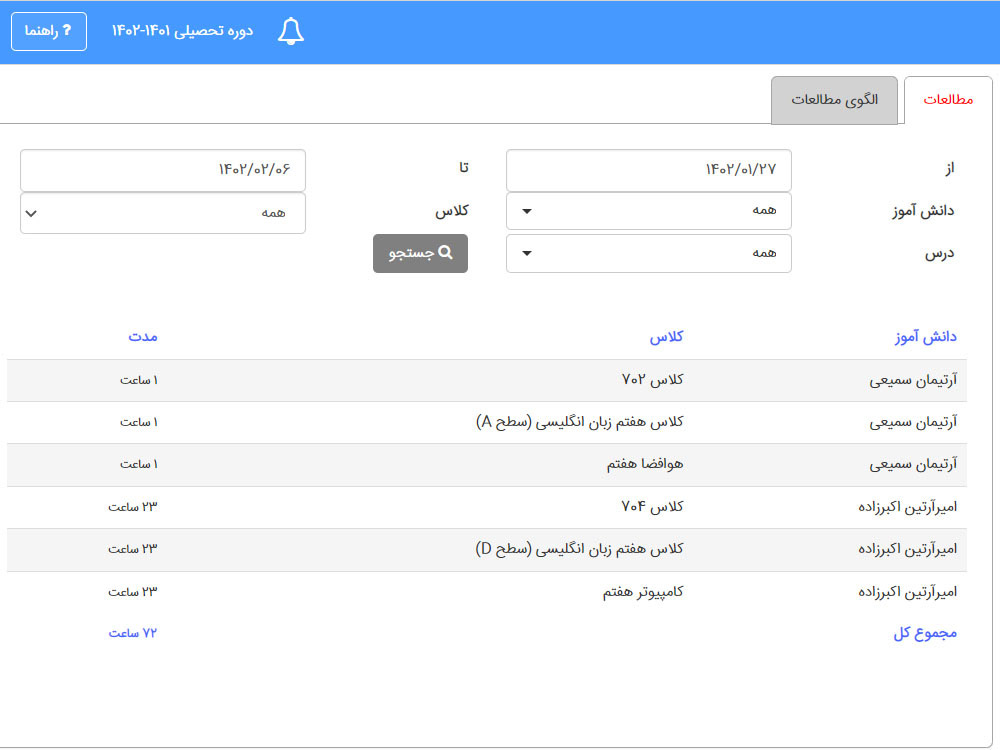Click امیرآرتین اکبرزاده in the کامپیوتر هفتم row

[908, 592]
